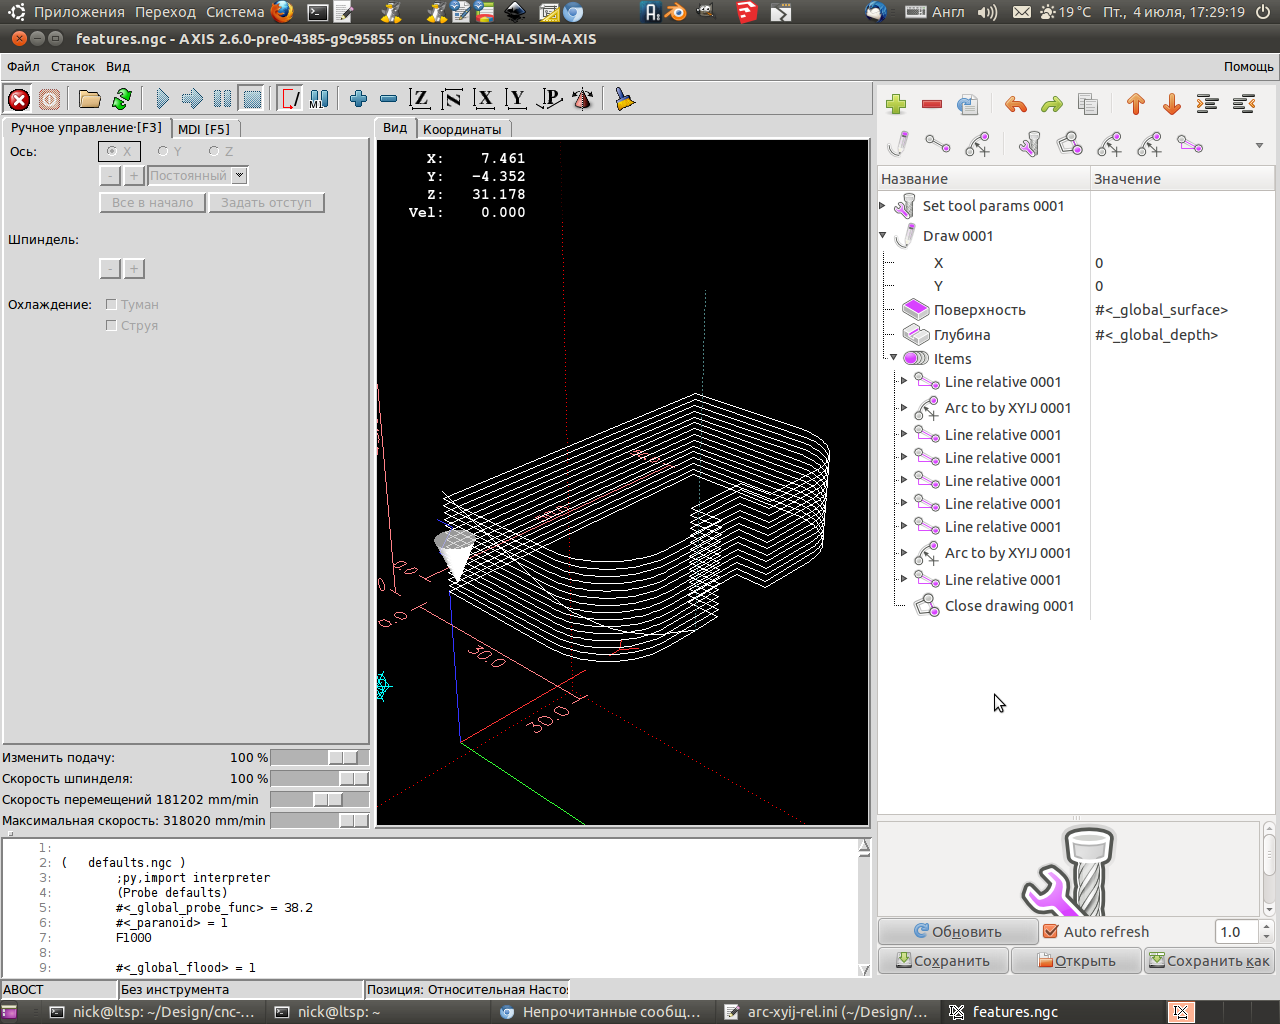Disable the Auto refresh checkbox
Image resolution: width=1280 pixels, height=1024 pixels.
tap(1051, 932)
